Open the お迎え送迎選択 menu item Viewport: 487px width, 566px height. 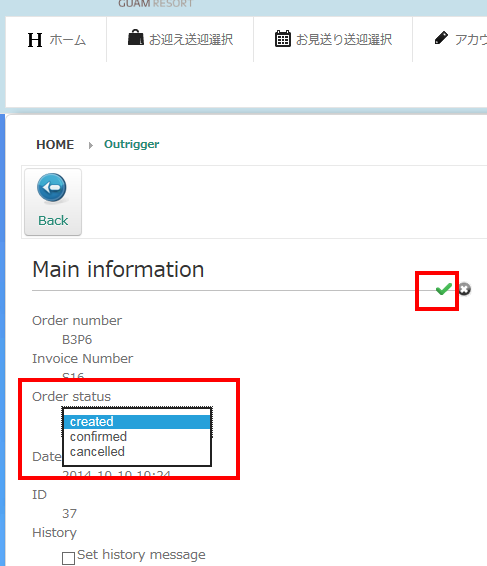tap(180, 39)
